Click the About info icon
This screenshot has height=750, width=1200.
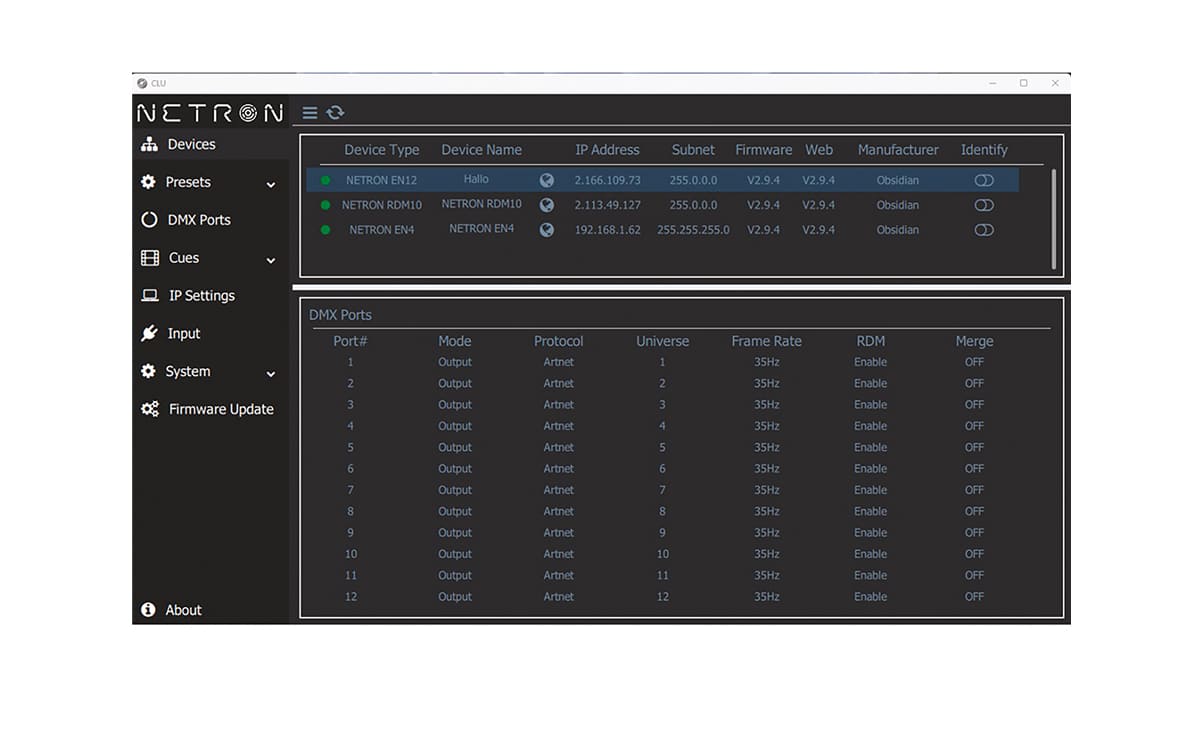(148, 609)
